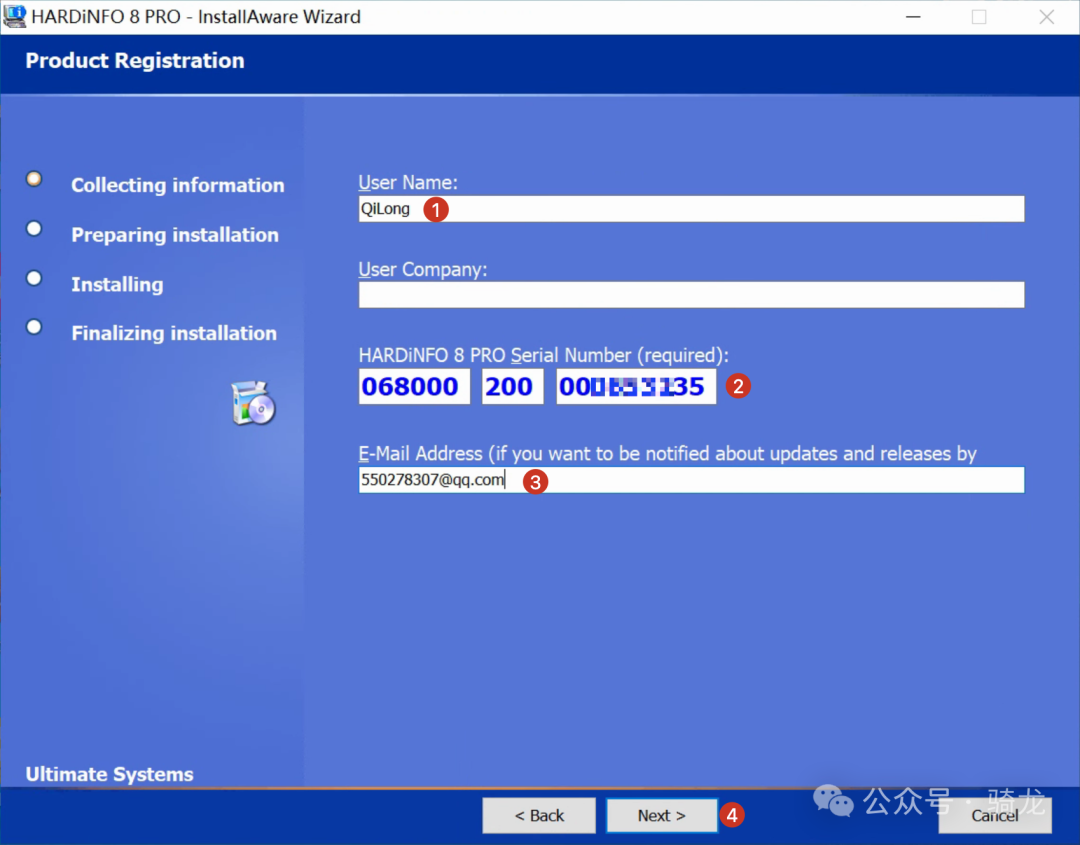Close the InstallAware Wizard window
The height and width of the screenshot is (845, 1080).
click(x=1046, y=17)
